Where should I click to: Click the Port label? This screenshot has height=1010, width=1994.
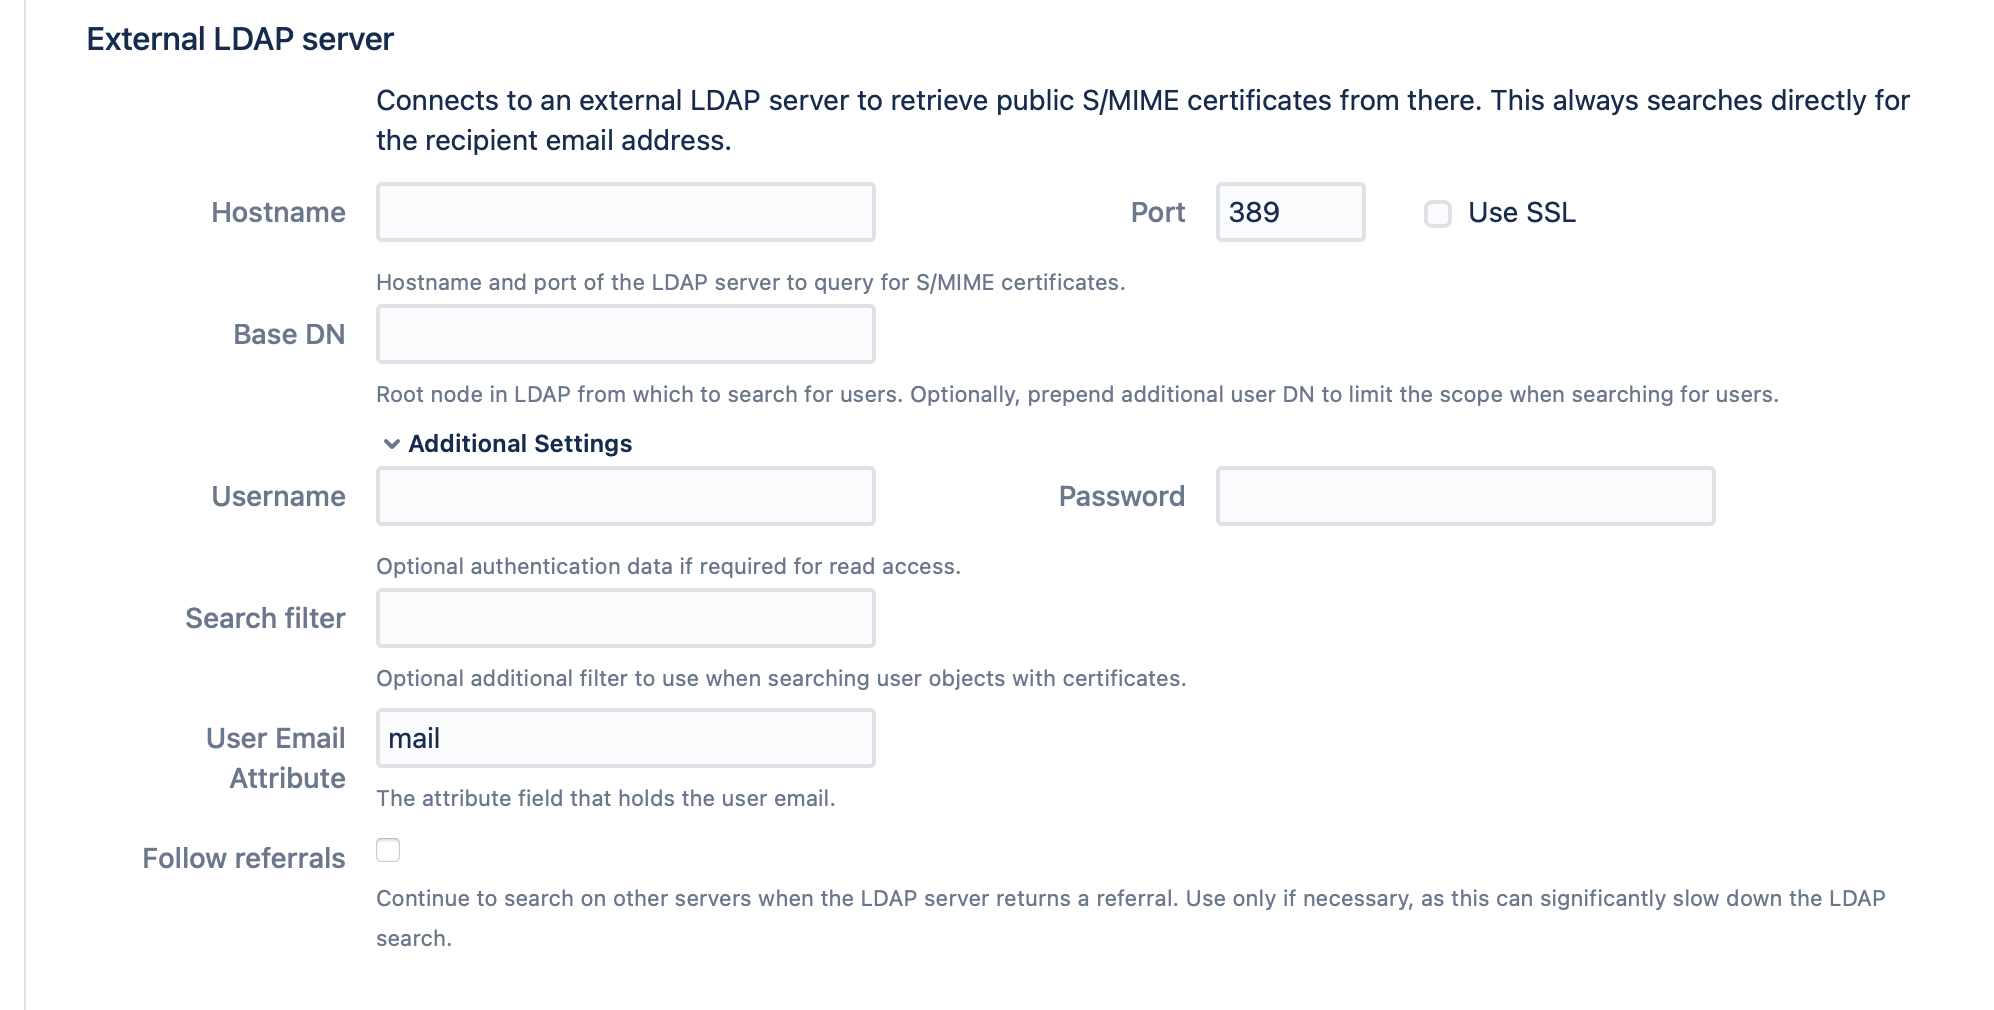click(1157, 213)
